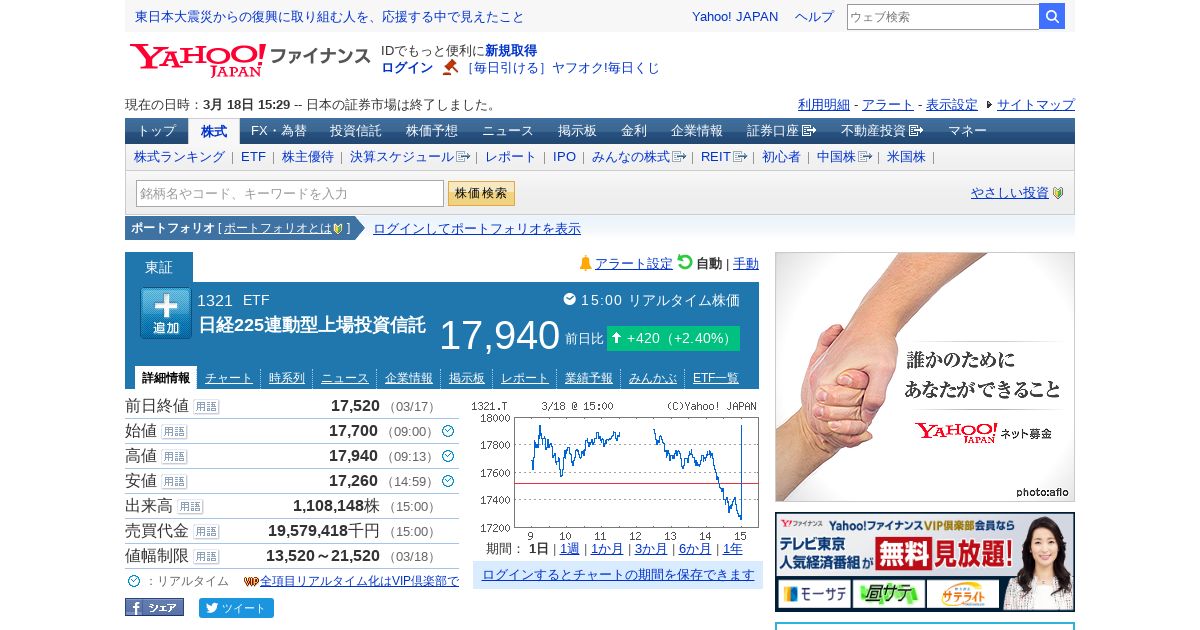The width and height of the screenshot is (1200, 630).
Task: Open the 東日本大震災 recovery headline link
Action: (x=330, y=17)
